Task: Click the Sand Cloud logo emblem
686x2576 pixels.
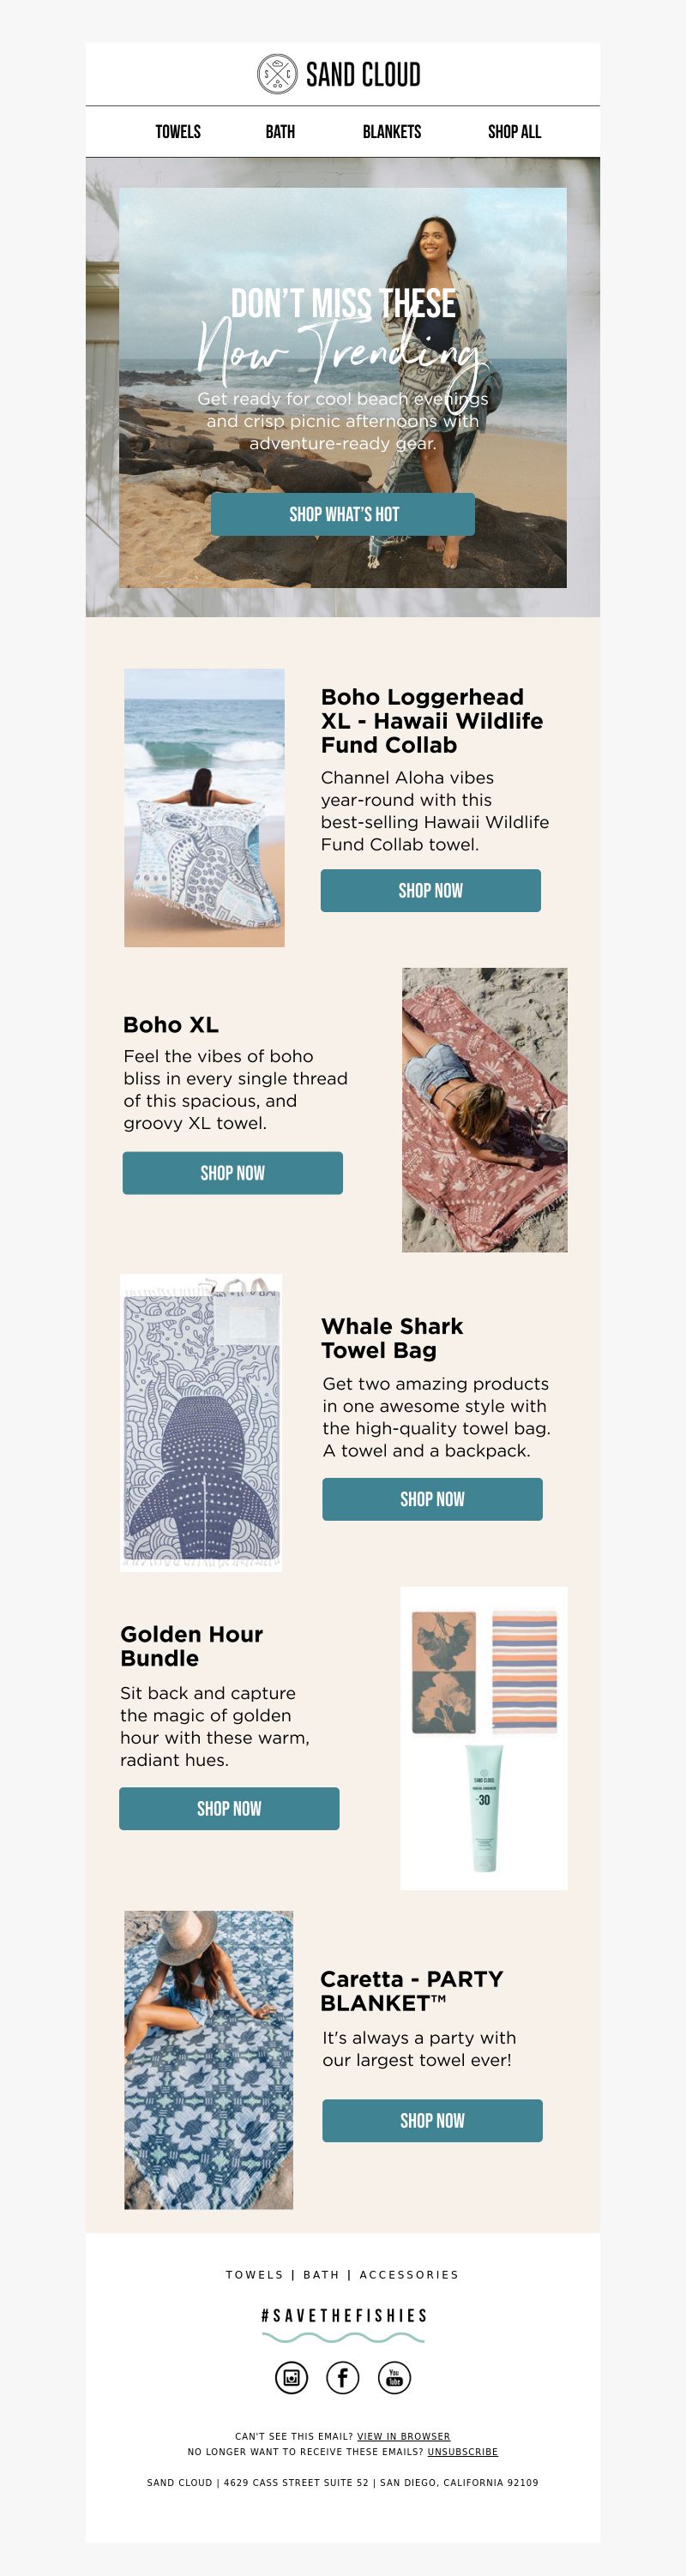Action: coord(277,74)
